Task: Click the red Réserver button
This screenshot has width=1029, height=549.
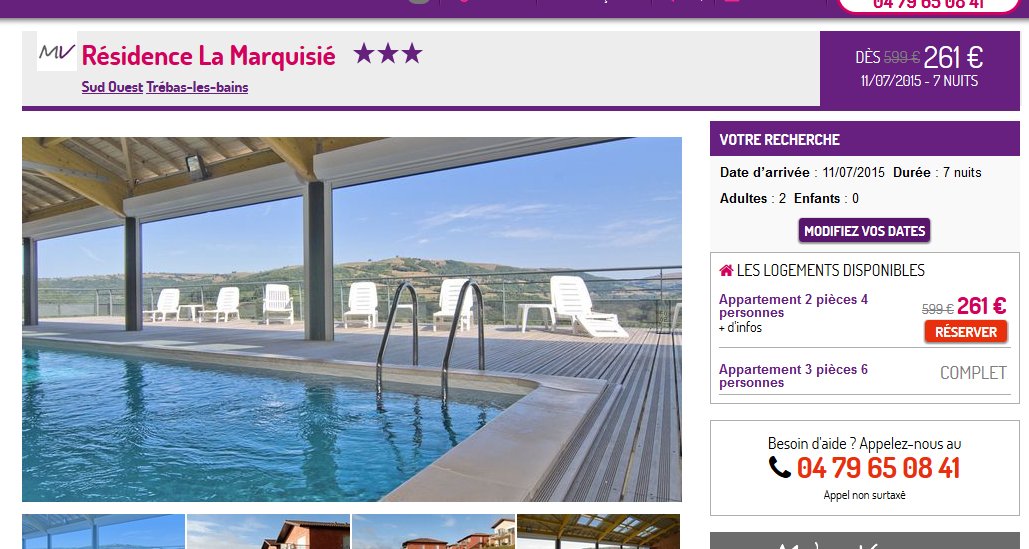Action: [965, 332]
